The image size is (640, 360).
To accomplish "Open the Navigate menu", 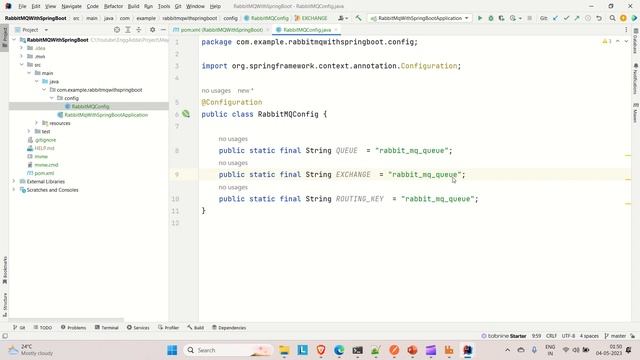I will [x=71, y=6].
